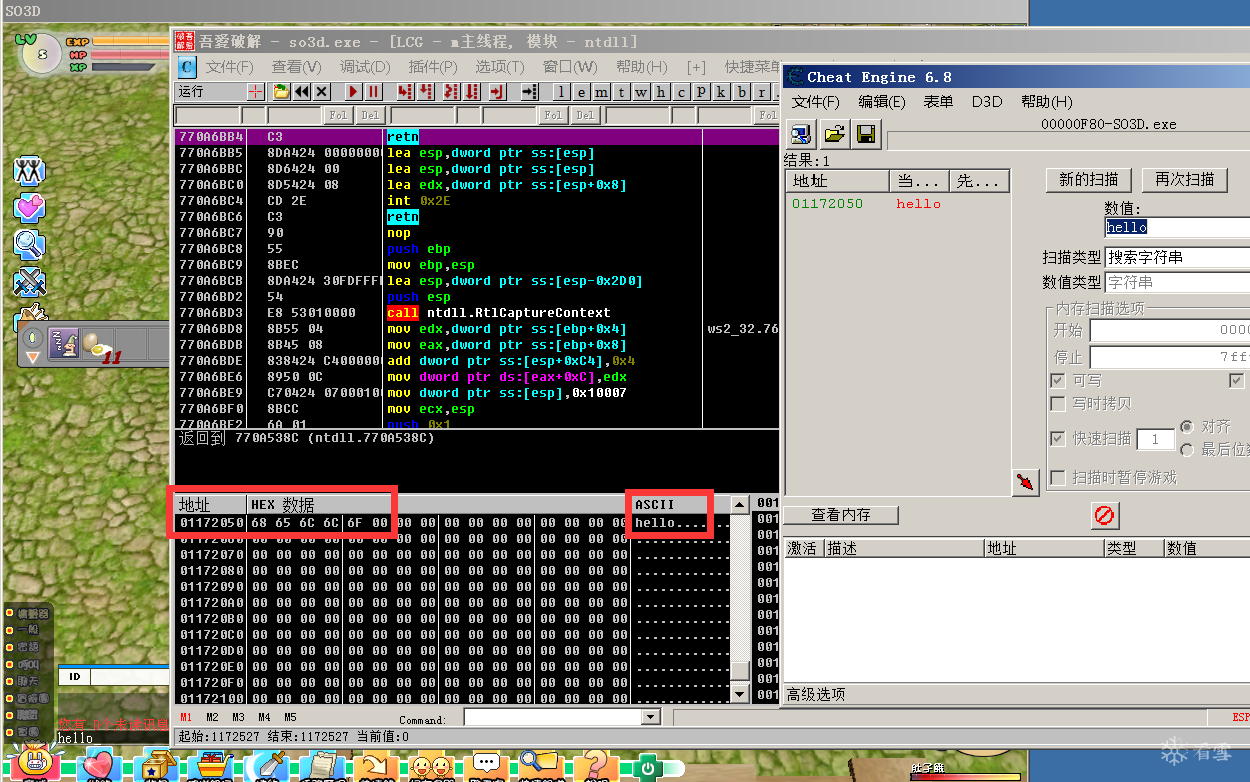This screenshot has height=782, width=1250.
Task: Click the open file icon in debugger toolbar
Action: 281,91
